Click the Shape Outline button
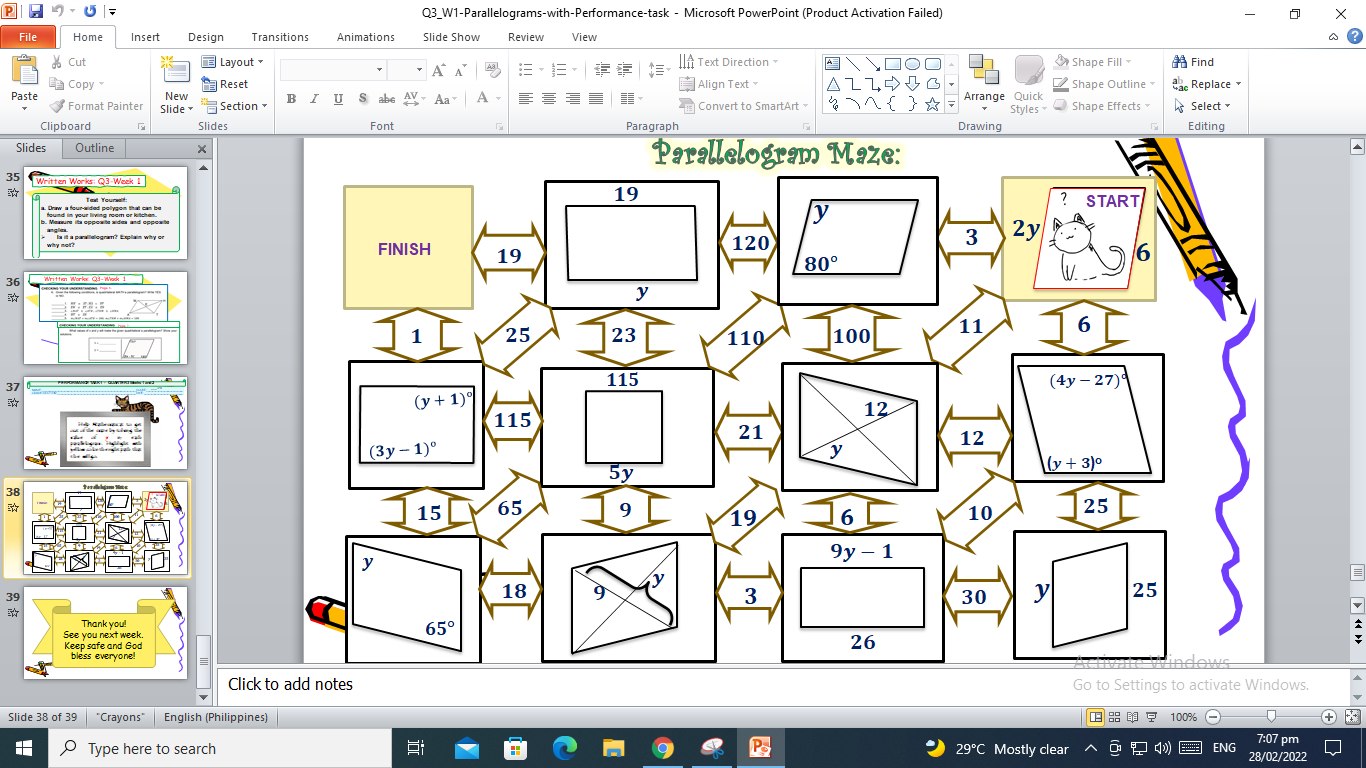This screenshot has width=1366, height=768. point(1098,84)
